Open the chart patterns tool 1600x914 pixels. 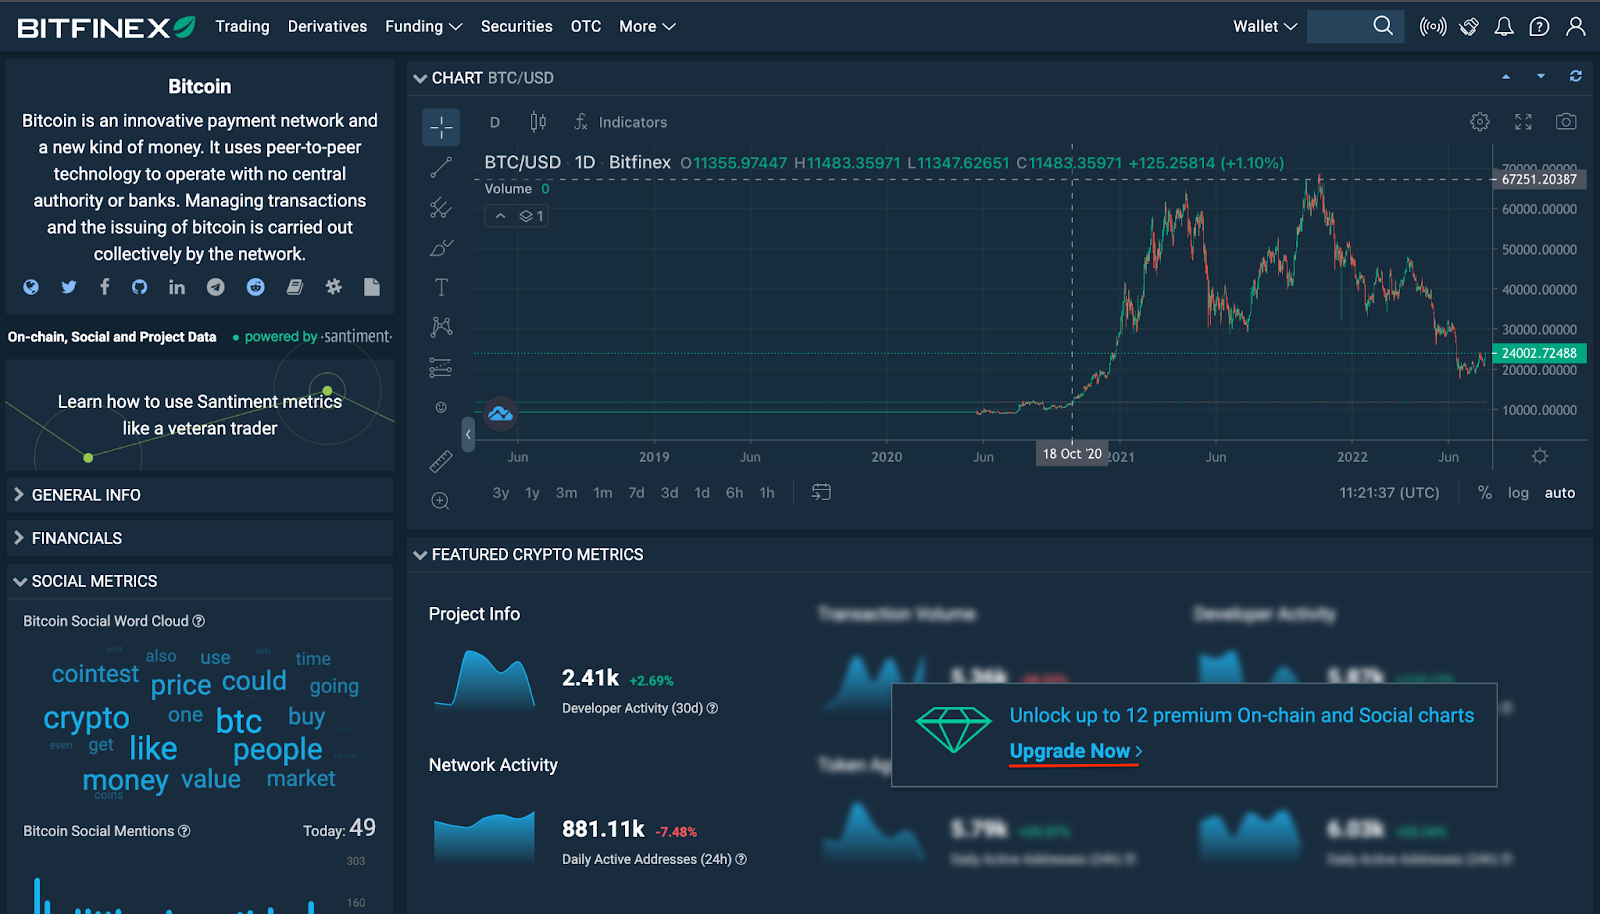[441, 327]
